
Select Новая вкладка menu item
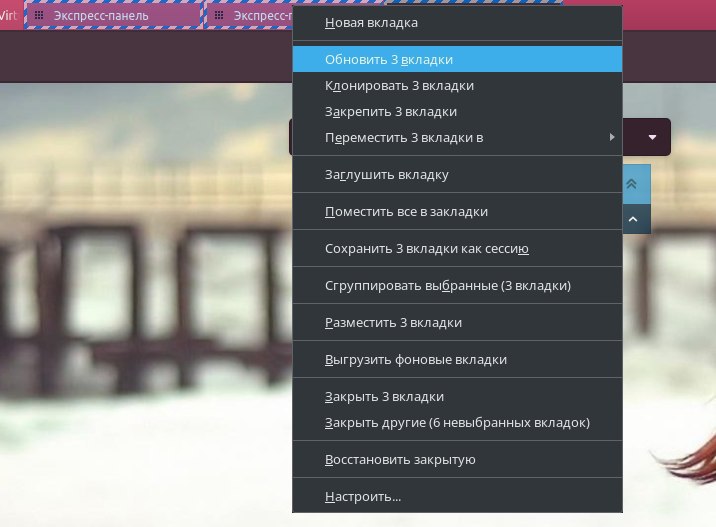pos(457,23)
